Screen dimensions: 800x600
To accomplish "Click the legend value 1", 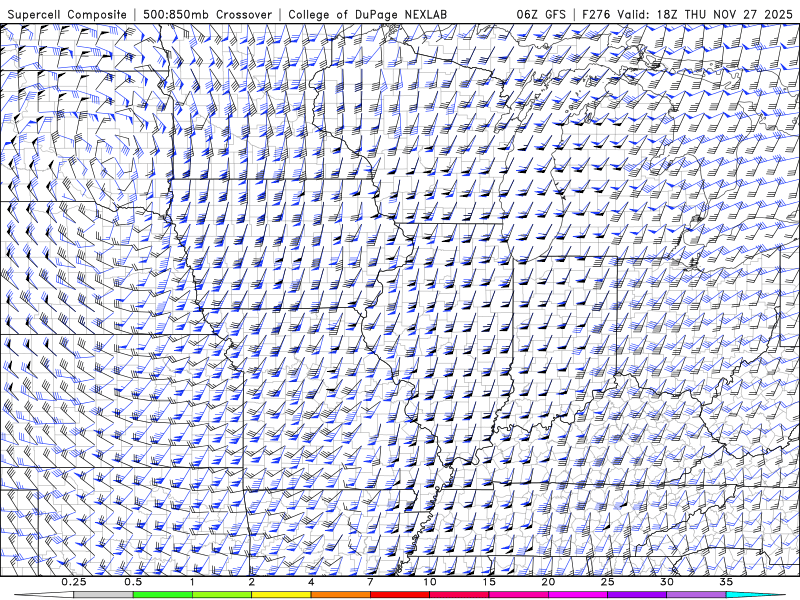I will pyautogui.click(x=192, y=582).
